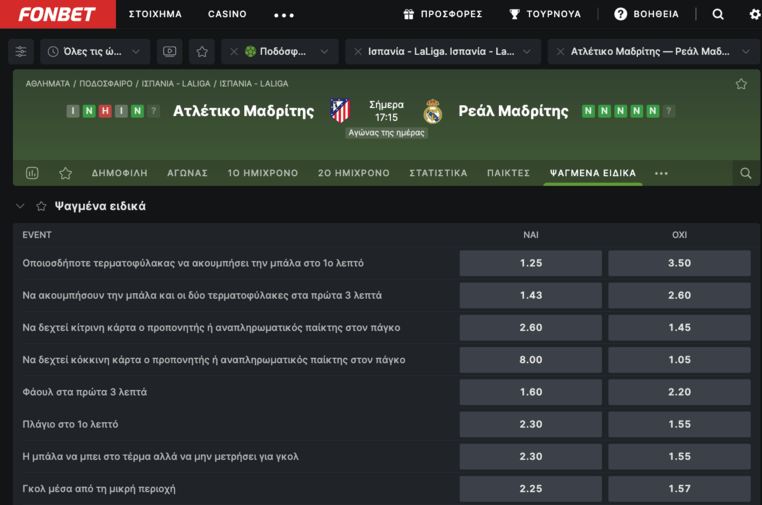Switch to the ΣΤΑΤΙΣΤΙΚΑ tab
This screenshot has height=505, width=762.
(x=438, y=173)
